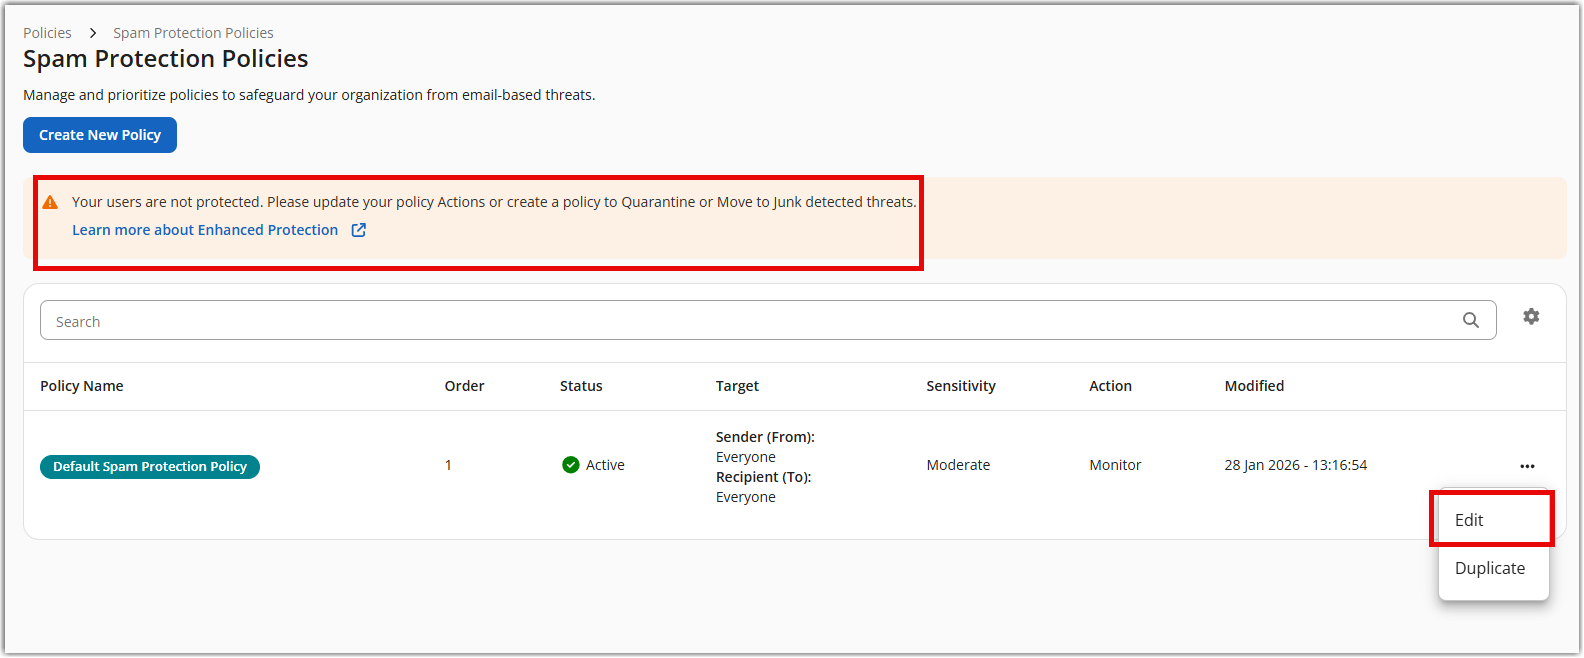Viewport: 1584px width, 658px height.
Task: Select Edit from the context menu
Action: pyautogui.click(x=1469, y=520)
